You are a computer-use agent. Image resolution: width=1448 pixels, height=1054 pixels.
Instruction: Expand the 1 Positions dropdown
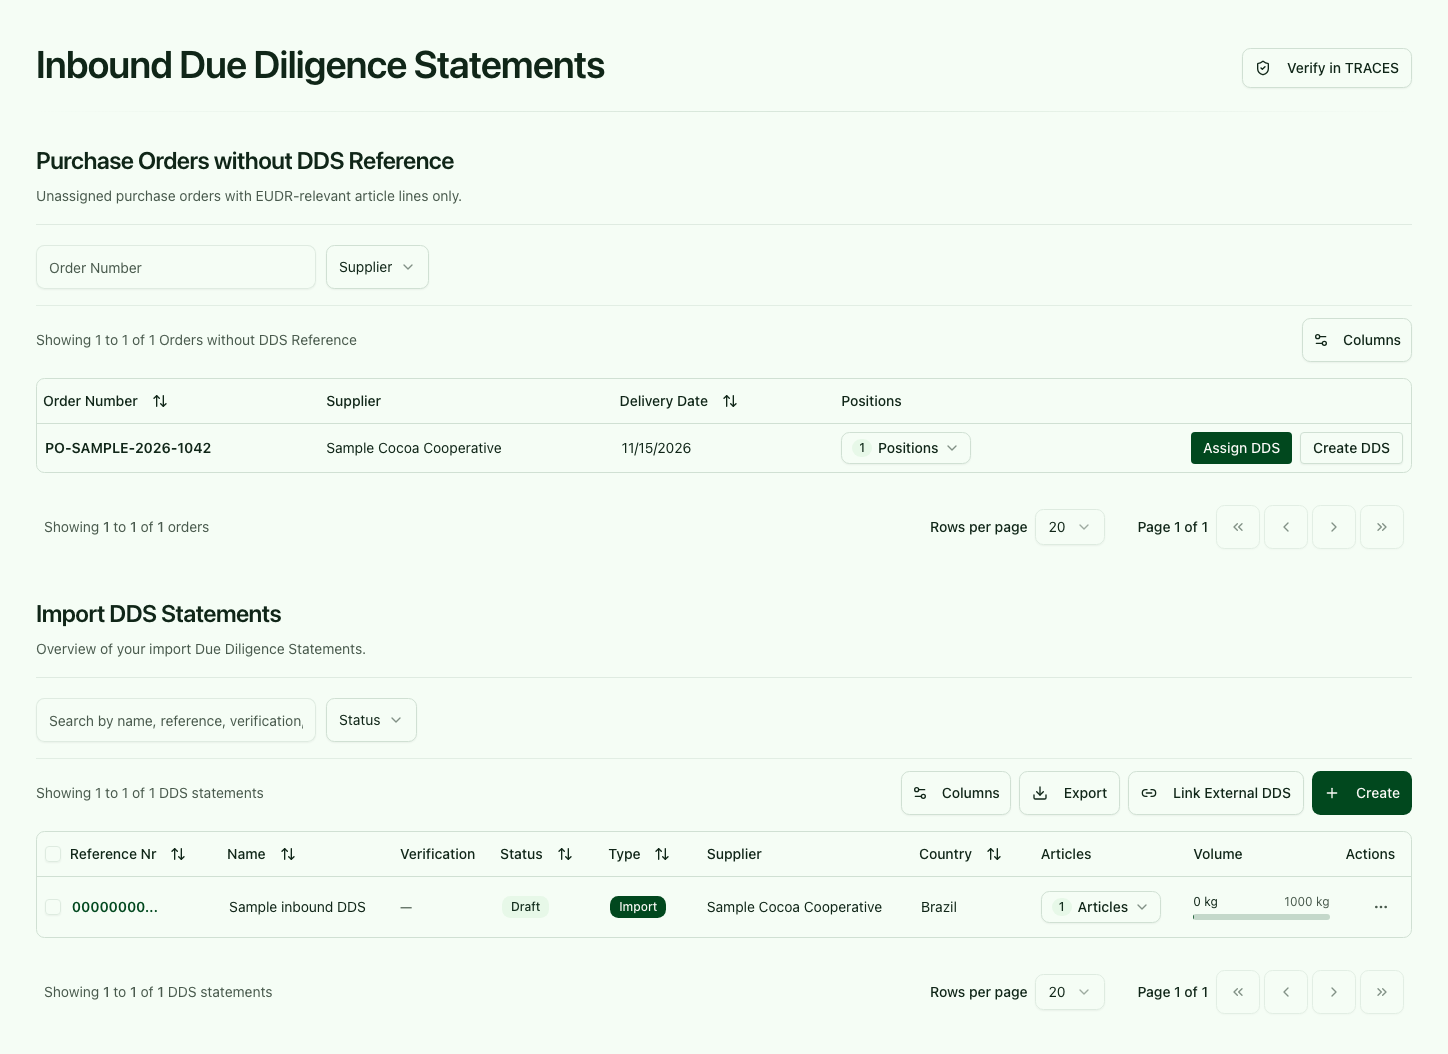tap(906, 448)
